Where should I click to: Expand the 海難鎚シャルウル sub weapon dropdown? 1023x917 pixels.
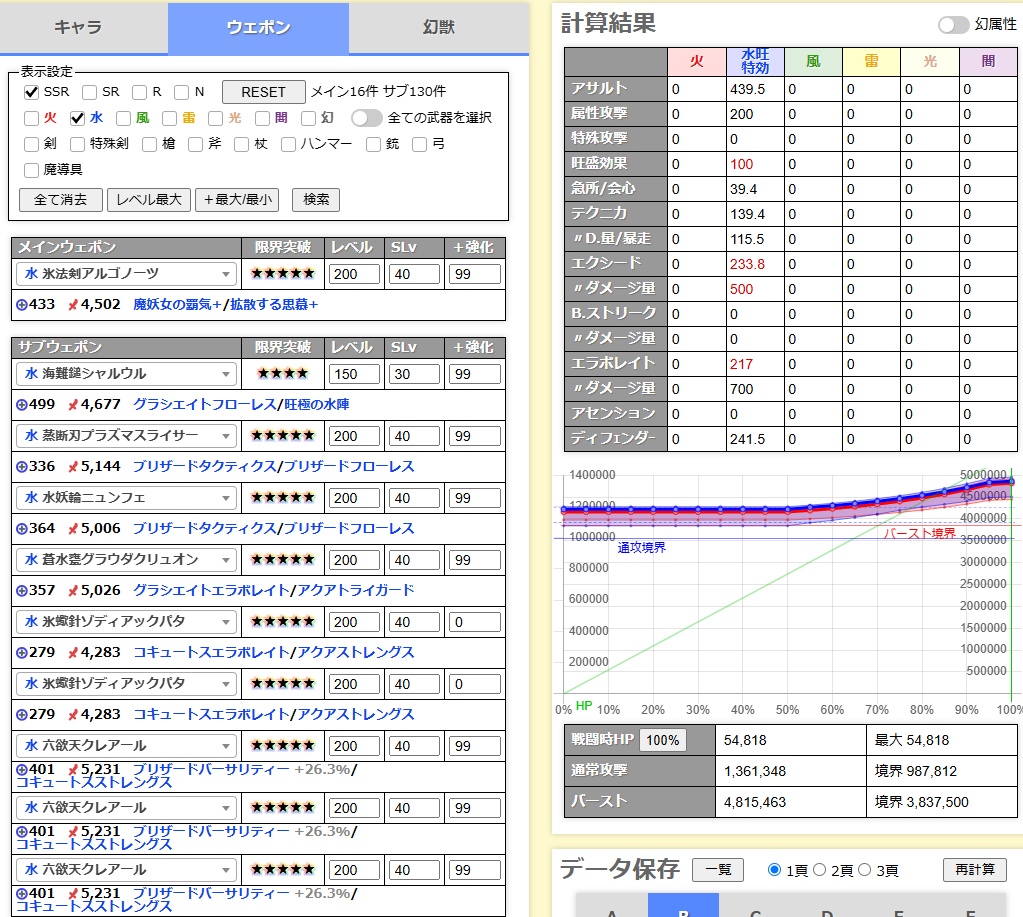126,374
